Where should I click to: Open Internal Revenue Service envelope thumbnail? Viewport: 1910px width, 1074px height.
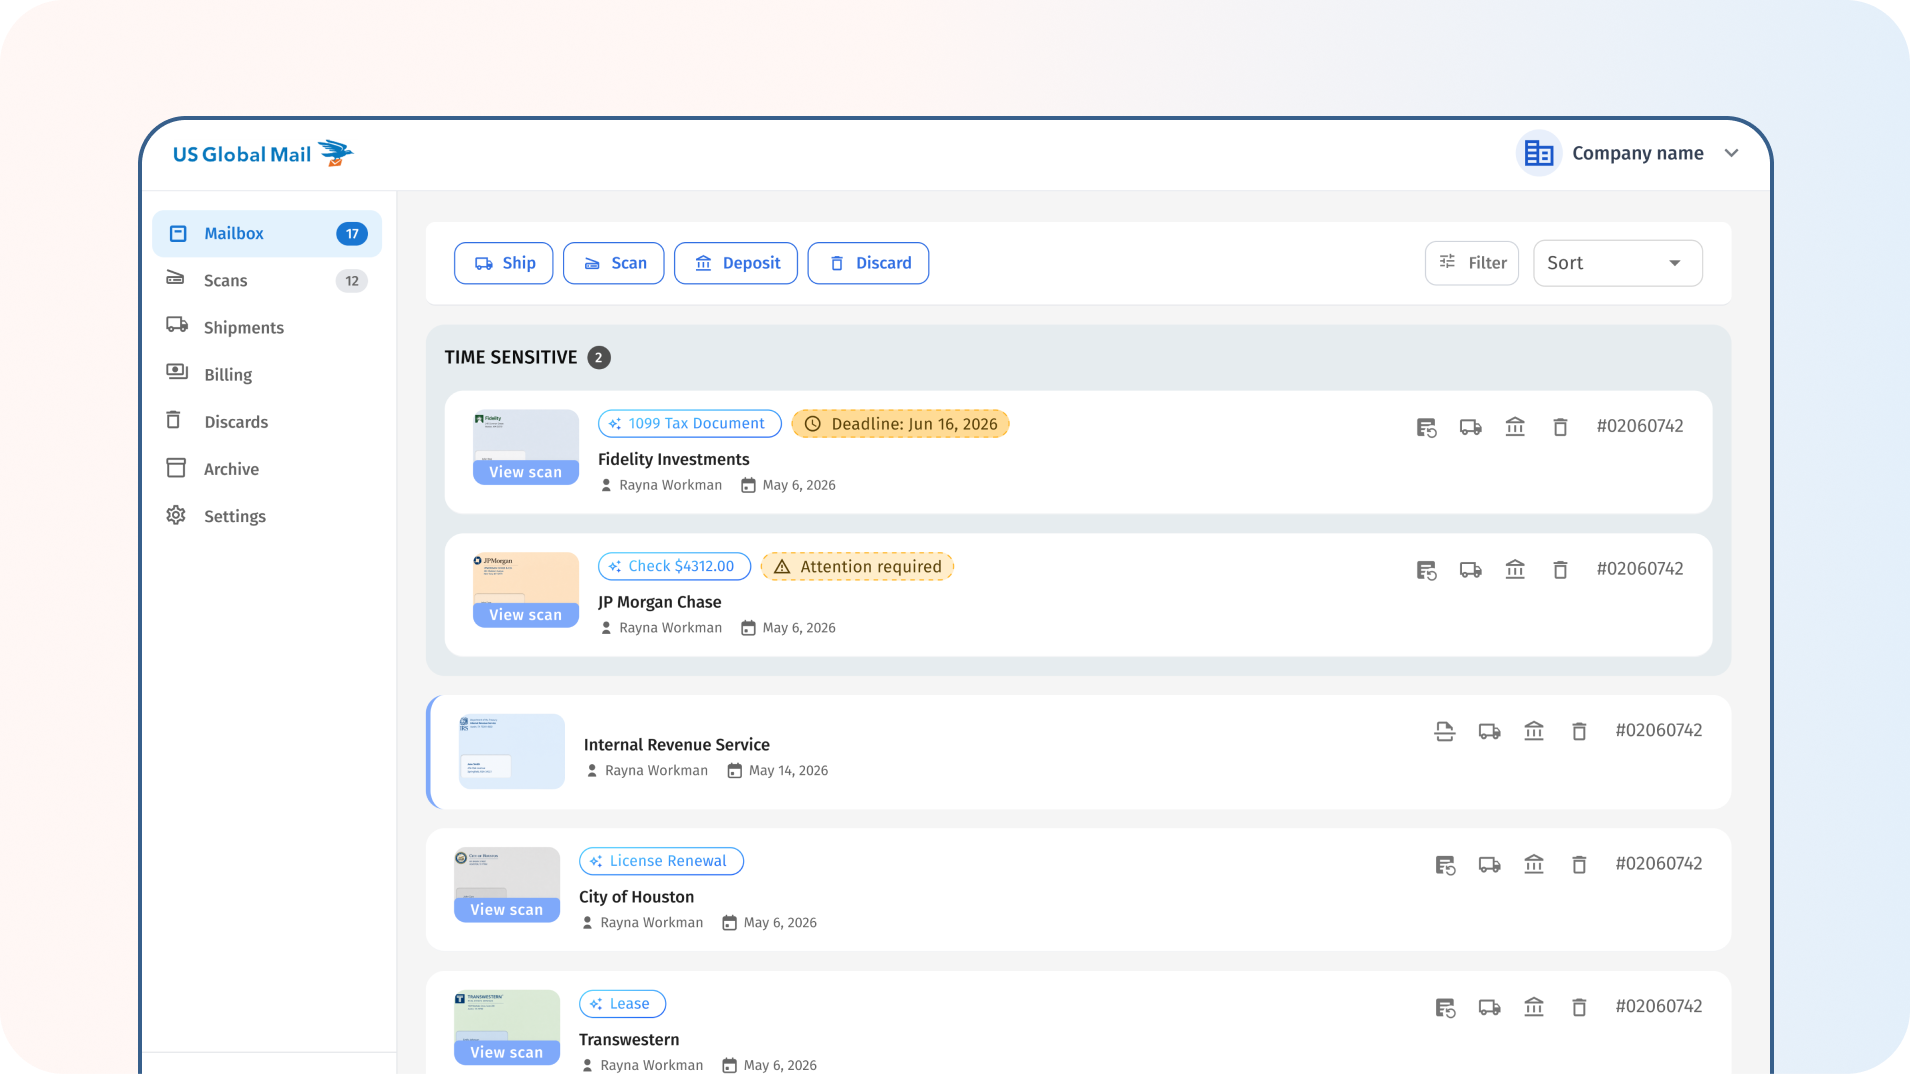coord(512,751)
